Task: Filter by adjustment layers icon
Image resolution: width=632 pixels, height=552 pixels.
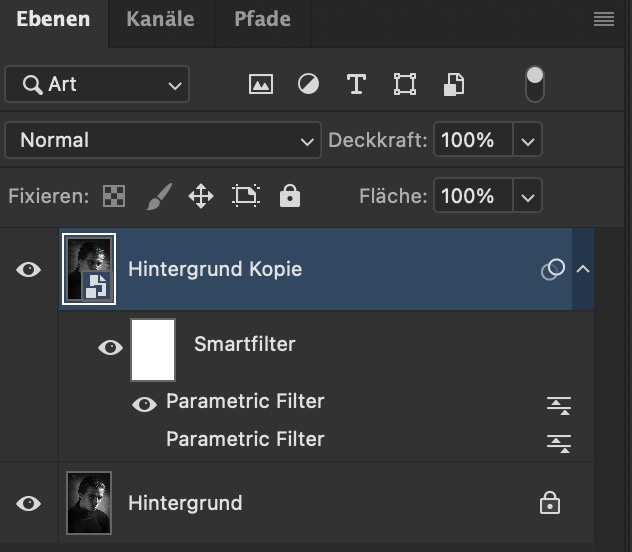Action: (308, 85)
